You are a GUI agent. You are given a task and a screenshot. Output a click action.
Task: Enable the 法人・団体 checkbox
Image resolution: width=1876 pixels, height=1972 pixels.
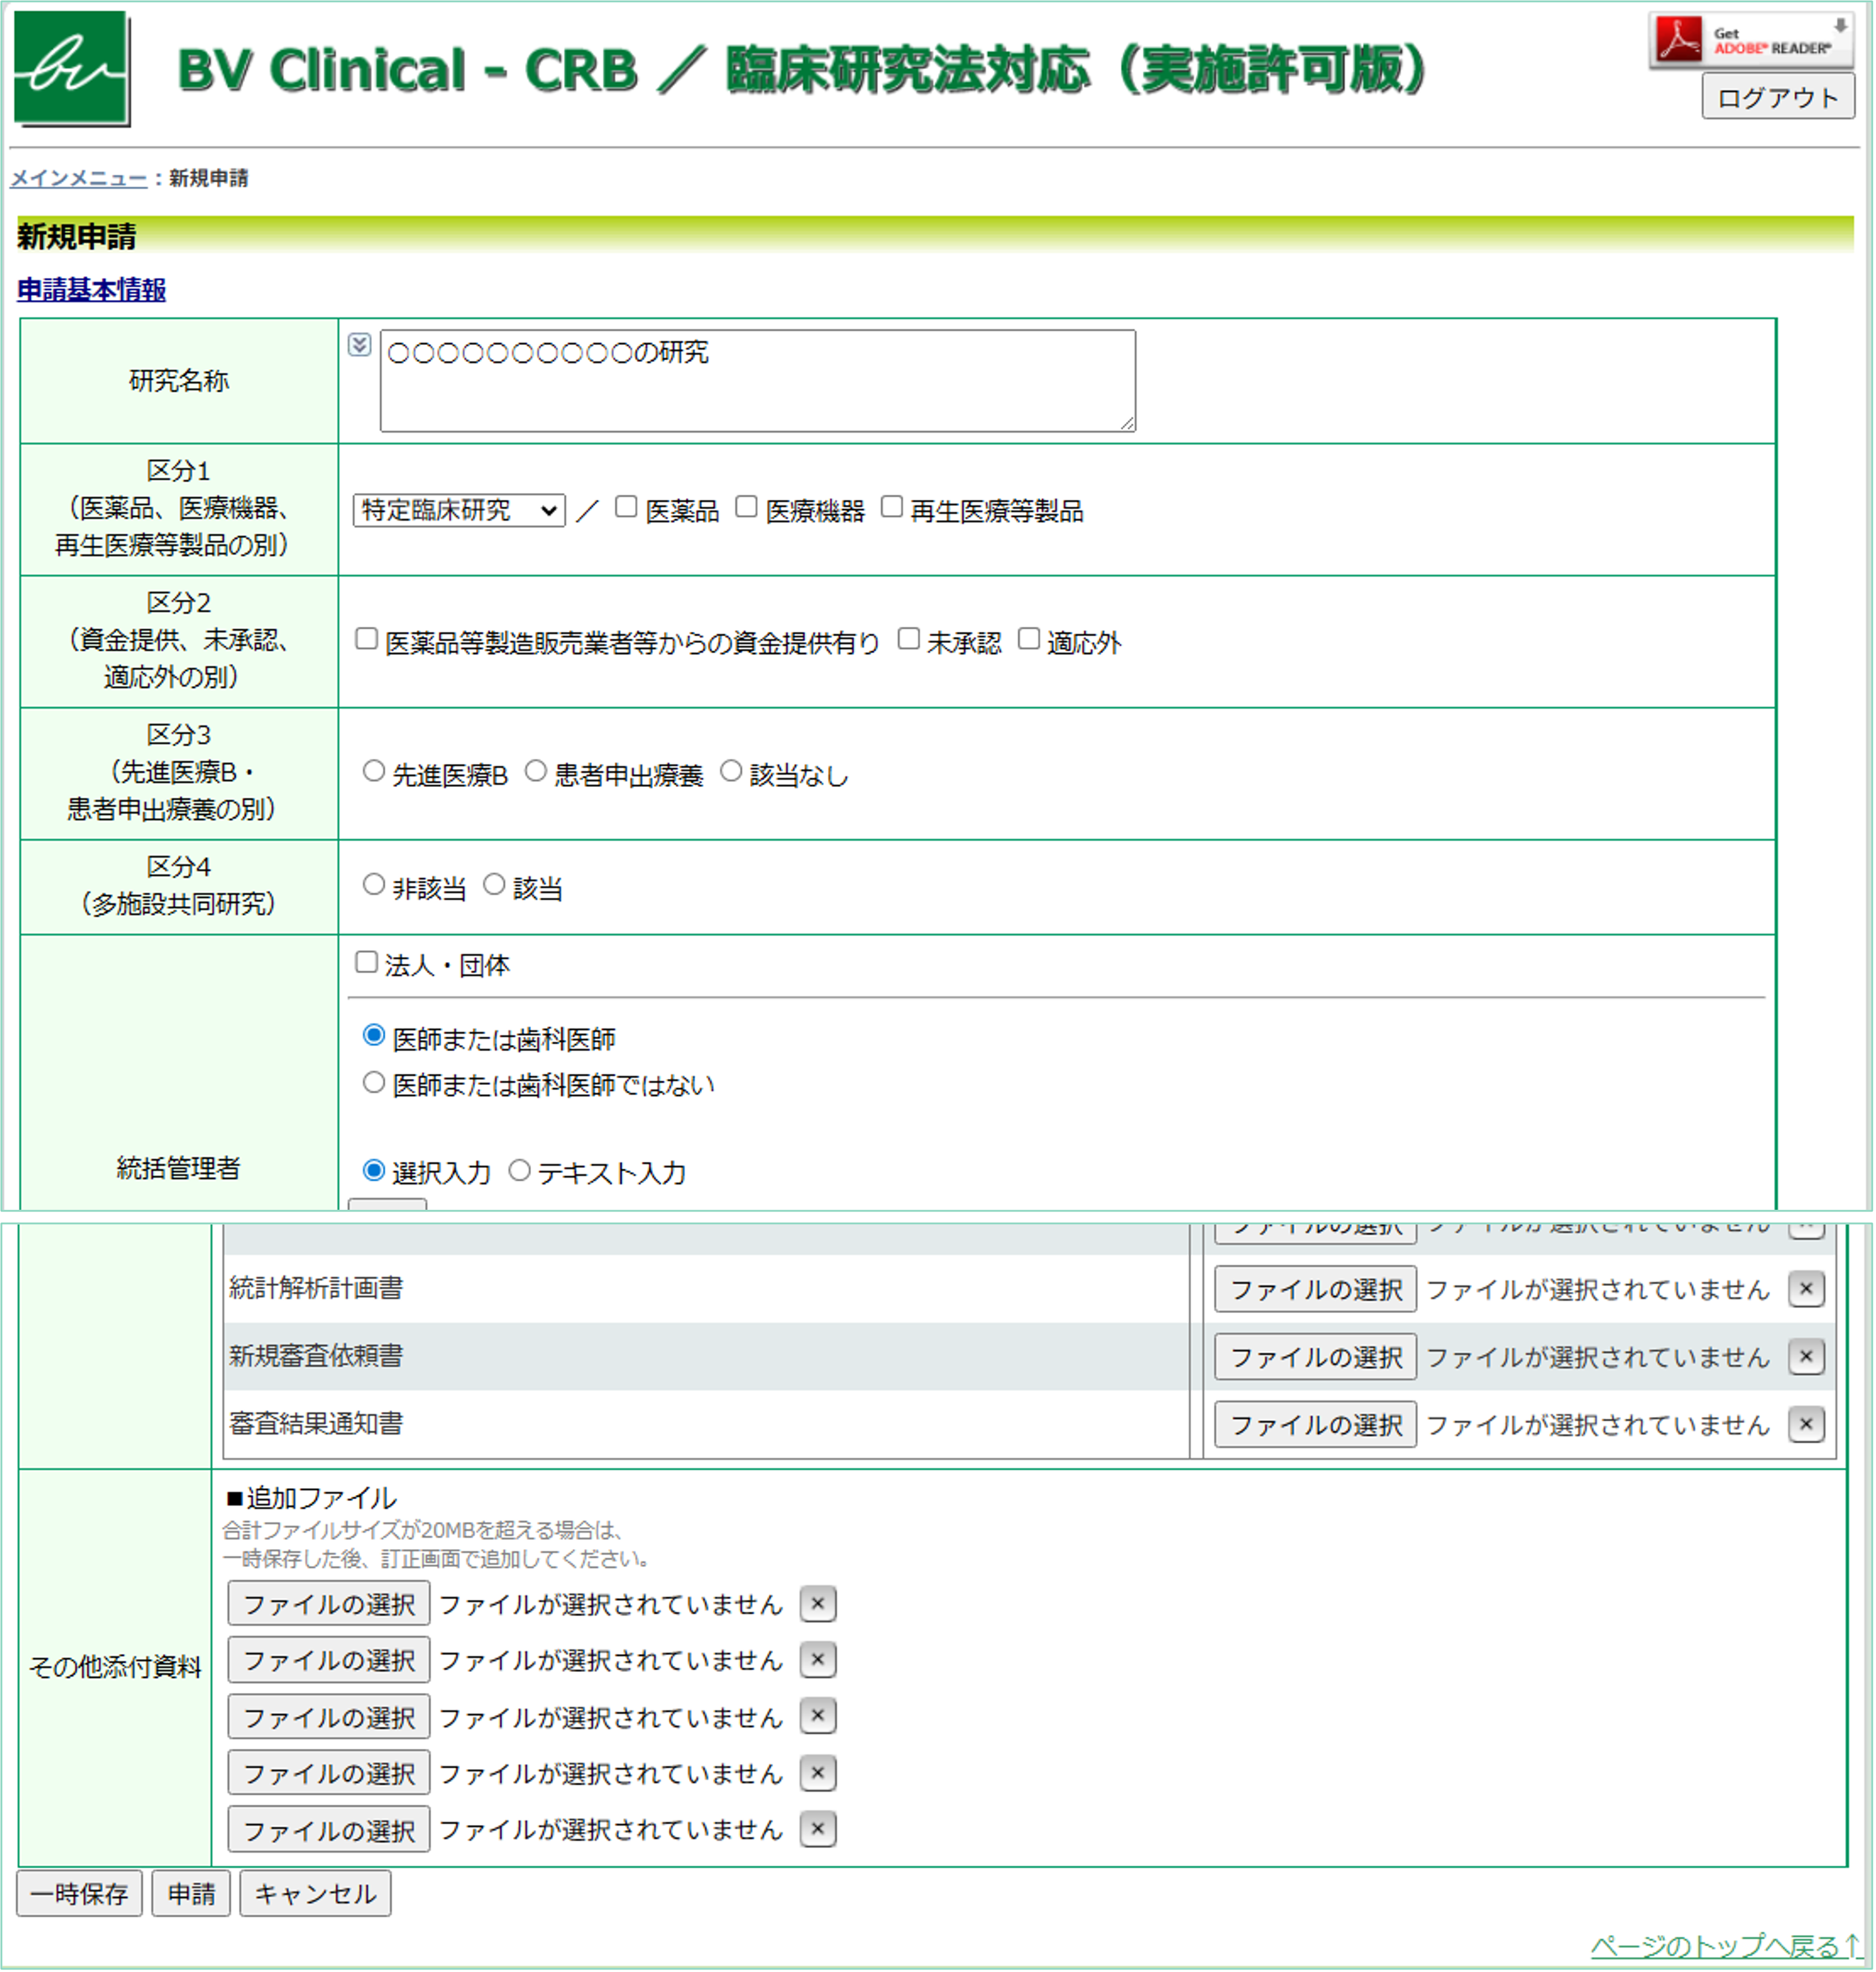tap(366, 962)
